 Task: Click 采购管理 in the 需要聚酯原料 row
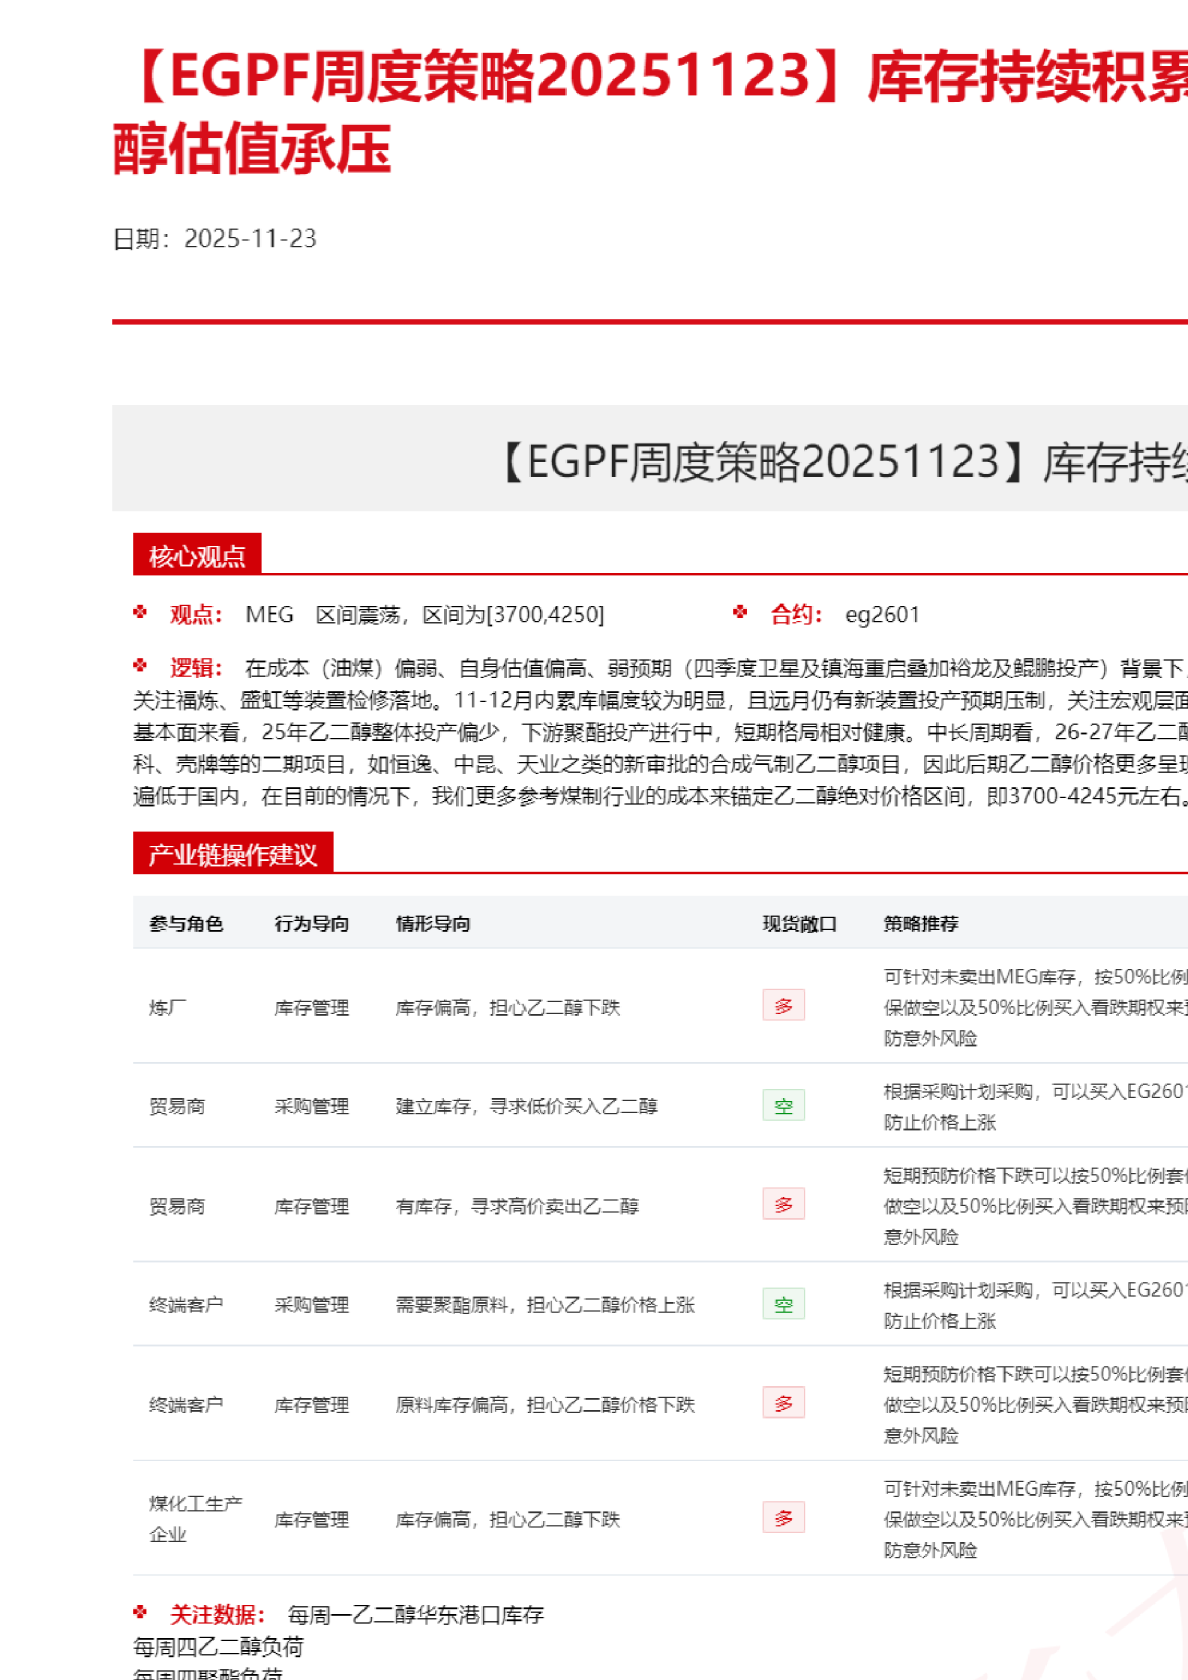[312, 1305]
